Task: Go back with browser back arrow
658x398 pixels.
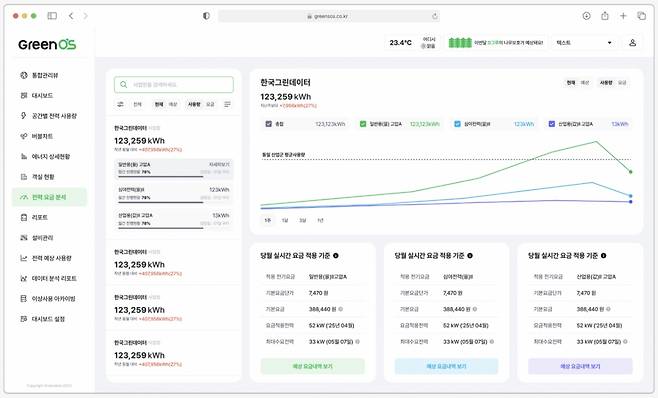Action: click(x=71, y=16)
